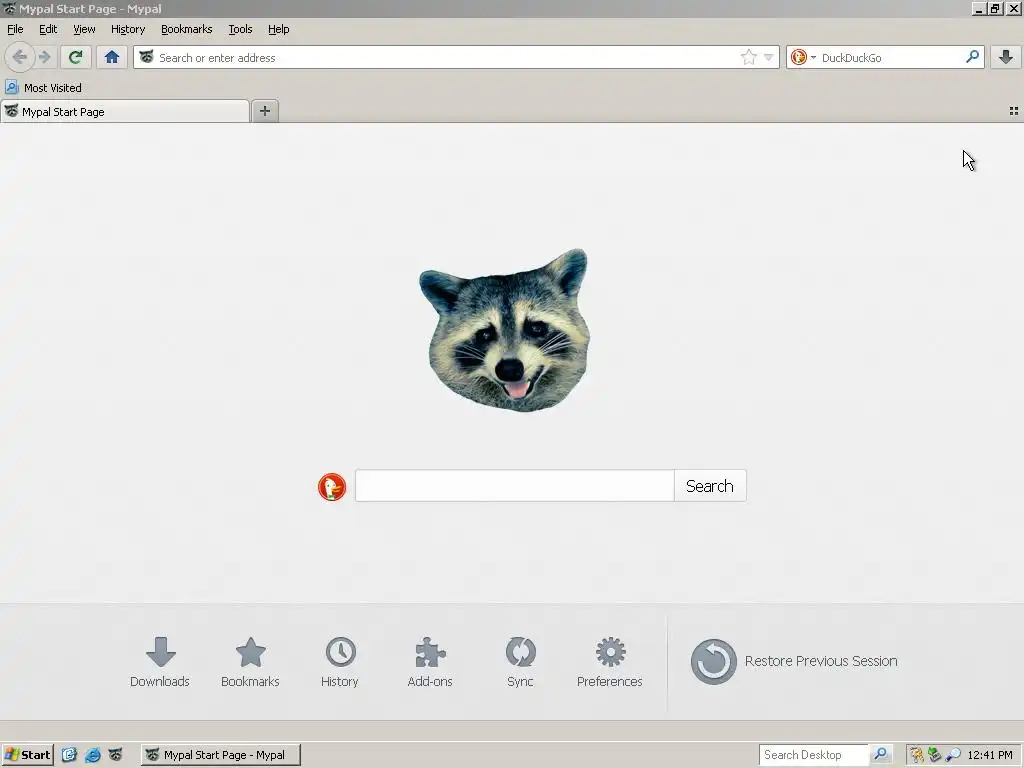Focus the start page search field

coord(515,486)
